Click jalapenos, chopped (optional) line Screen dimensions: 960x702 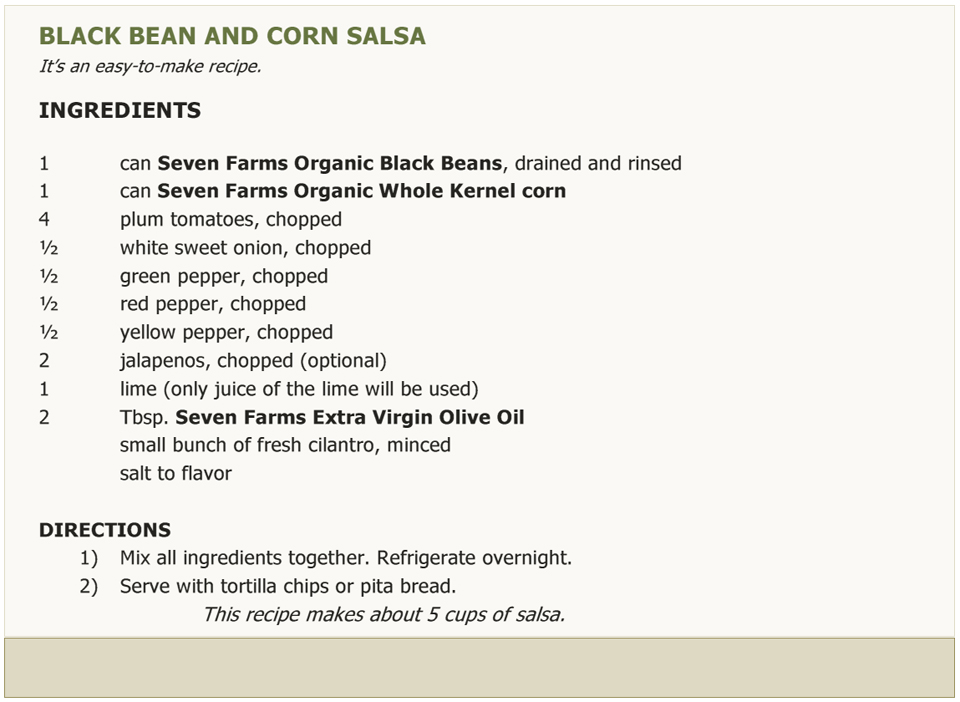[x=253, y=361]
